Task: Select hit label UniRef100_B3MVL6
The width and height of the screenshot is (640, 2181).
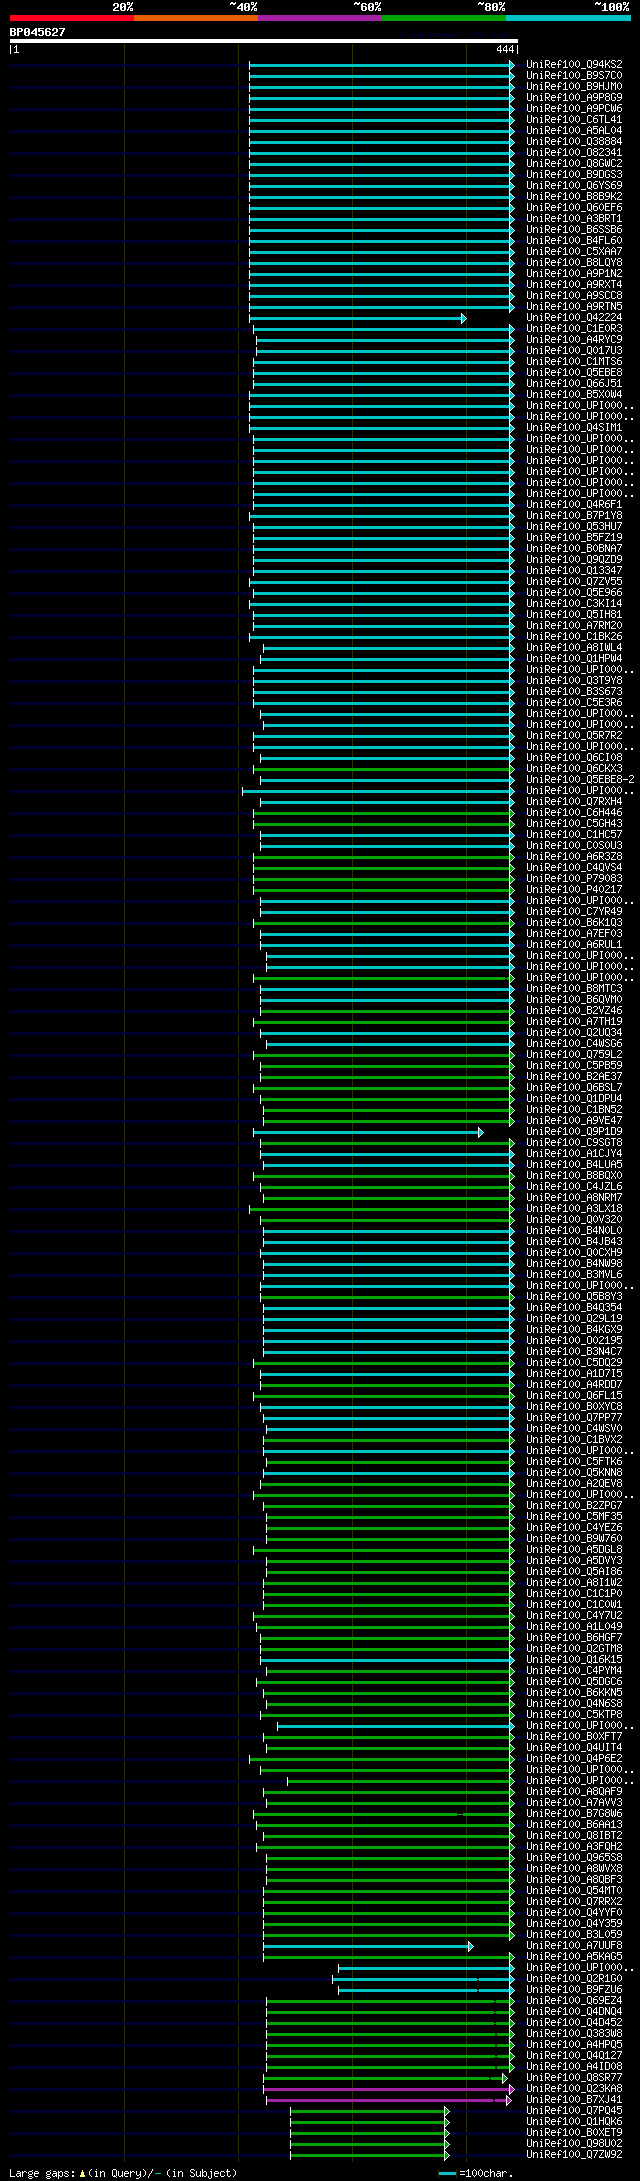Action: click(x=574, y=1274)
